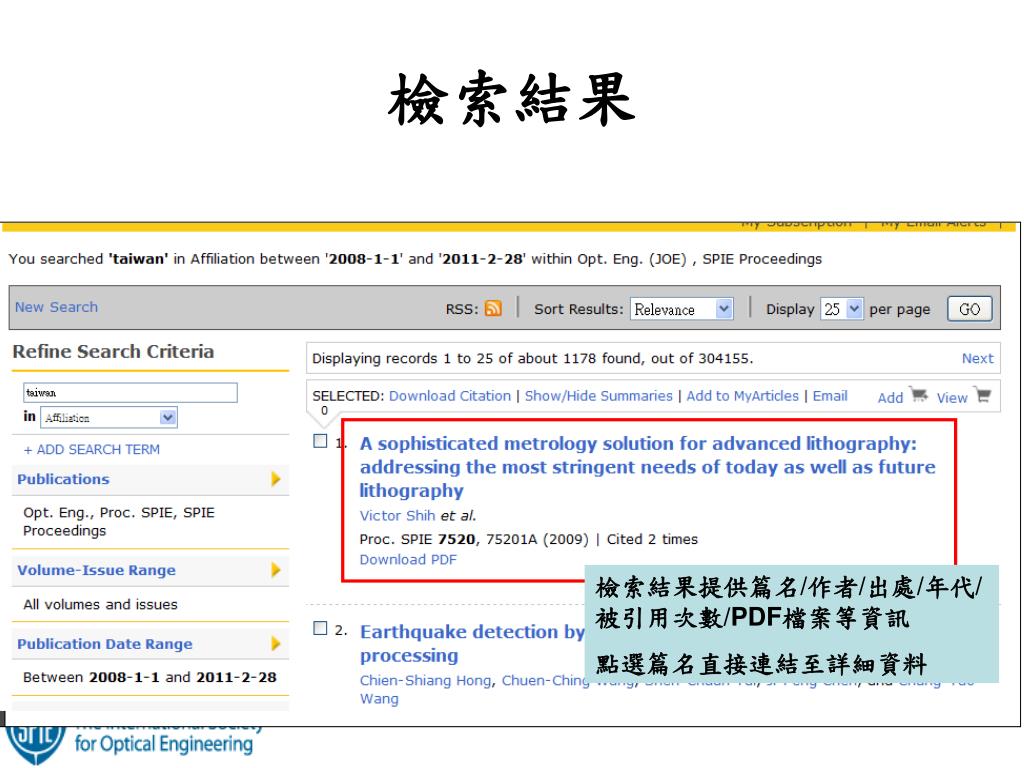Open the Display 25 per page dropdown

[x=842, y=309]
